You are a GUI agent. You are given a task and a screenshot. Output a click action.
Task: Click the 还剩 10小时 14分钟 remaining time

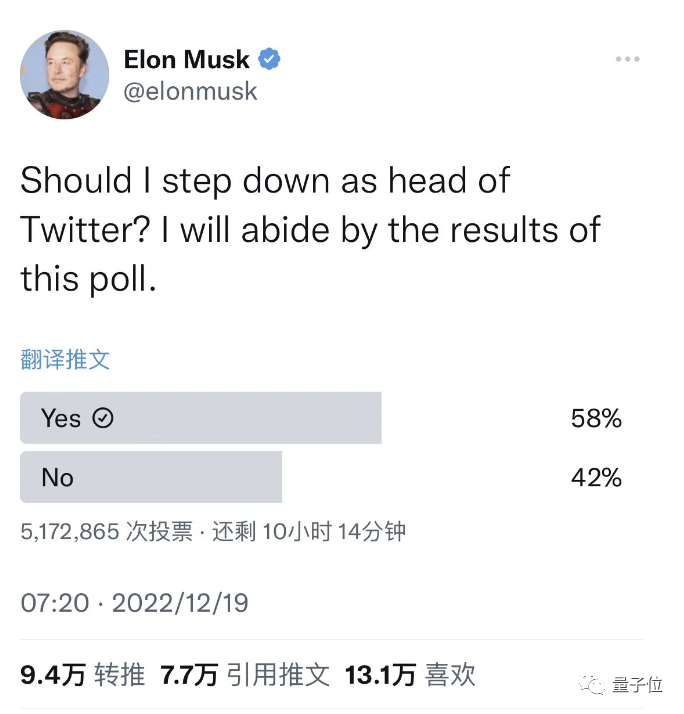tap(309, 531)
